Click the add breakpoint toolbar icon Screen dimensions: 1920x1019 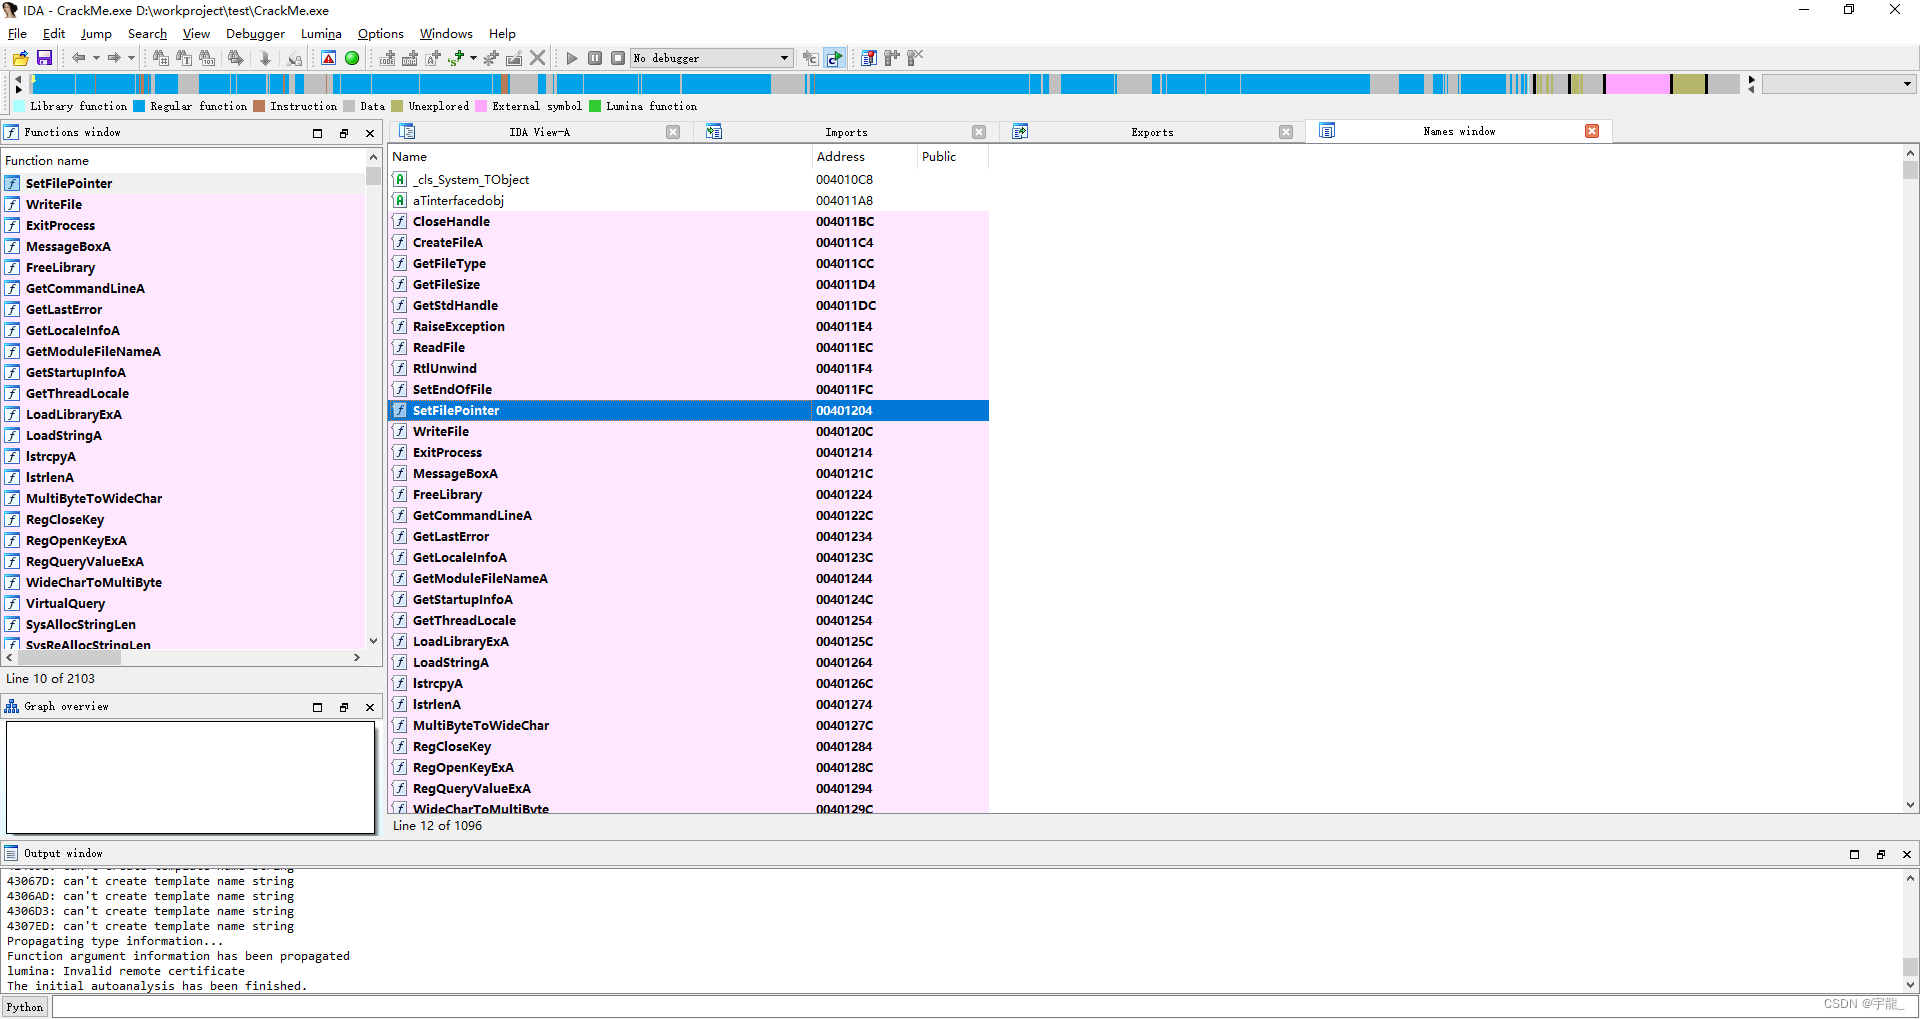pos(891,58)
